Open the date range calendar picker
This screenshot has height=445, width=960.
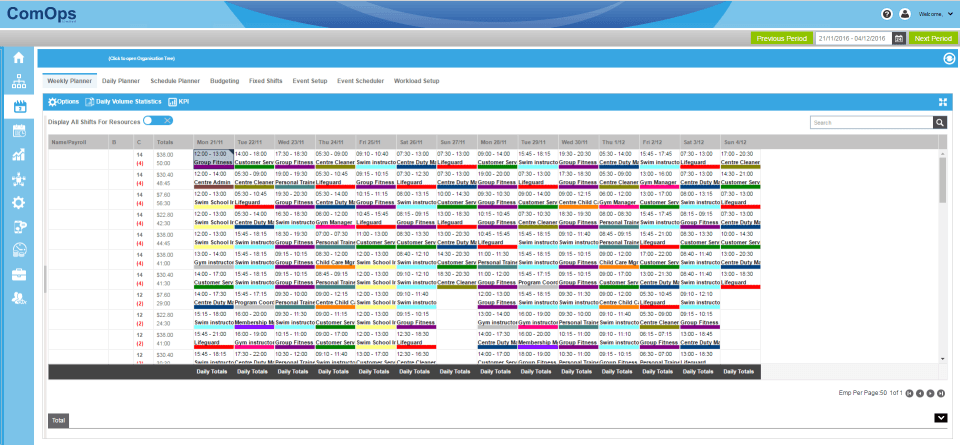click(x=899, y=38)
